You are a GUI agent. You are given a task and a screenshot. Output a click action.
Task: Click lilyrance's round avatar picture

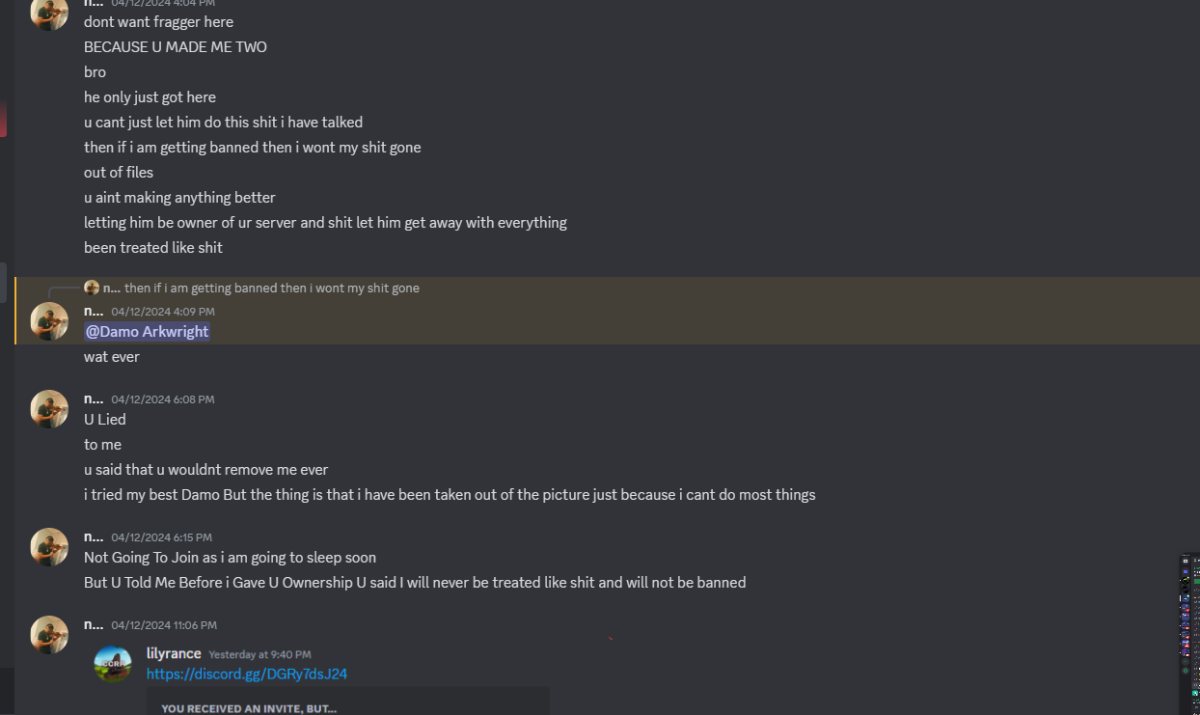tap(113, 664)
